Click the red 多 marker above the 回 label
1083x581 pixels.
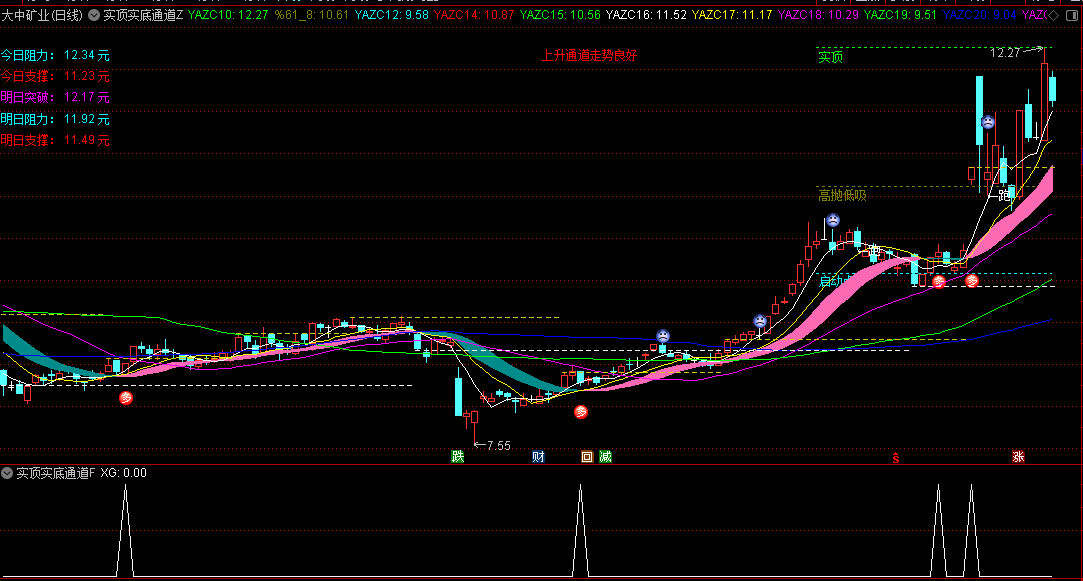tap(582, 412)
